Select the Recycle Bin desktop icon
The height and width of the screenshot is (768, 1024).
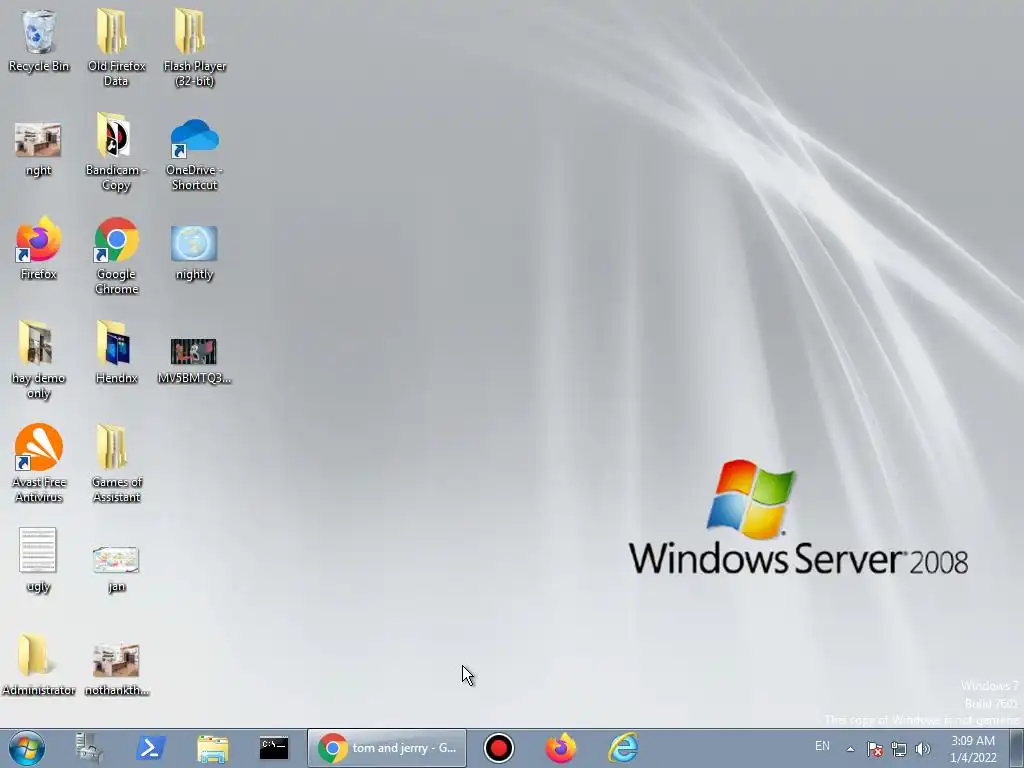click(39, 40)
